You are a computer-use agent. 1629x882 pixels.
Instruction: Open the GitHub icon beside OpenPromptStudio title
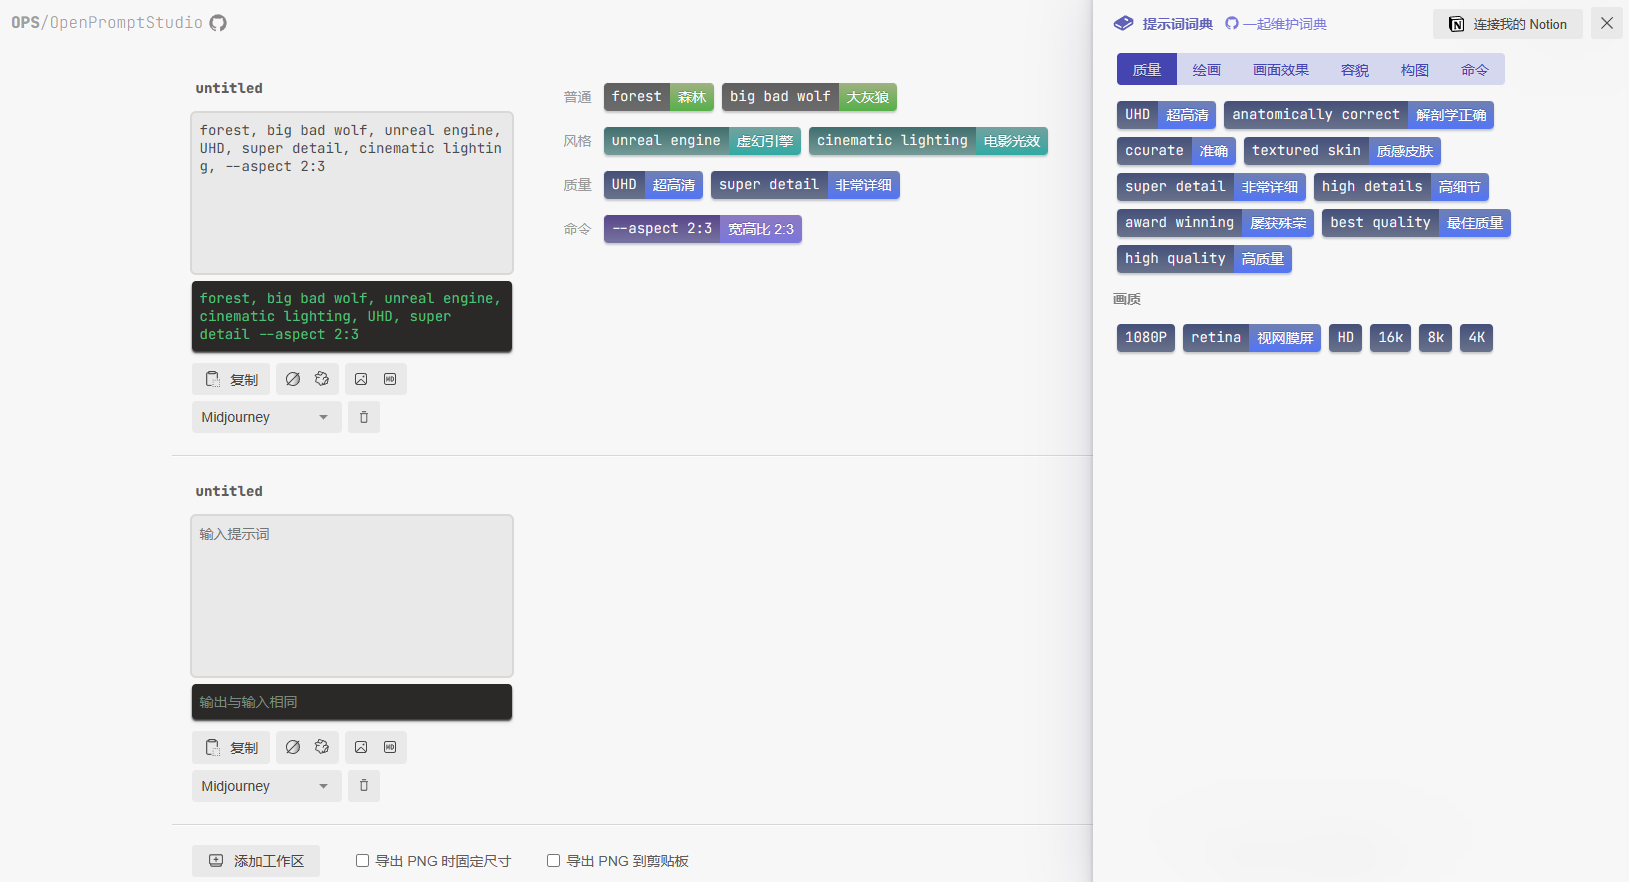pyautogui.click(x=218, y=23)
